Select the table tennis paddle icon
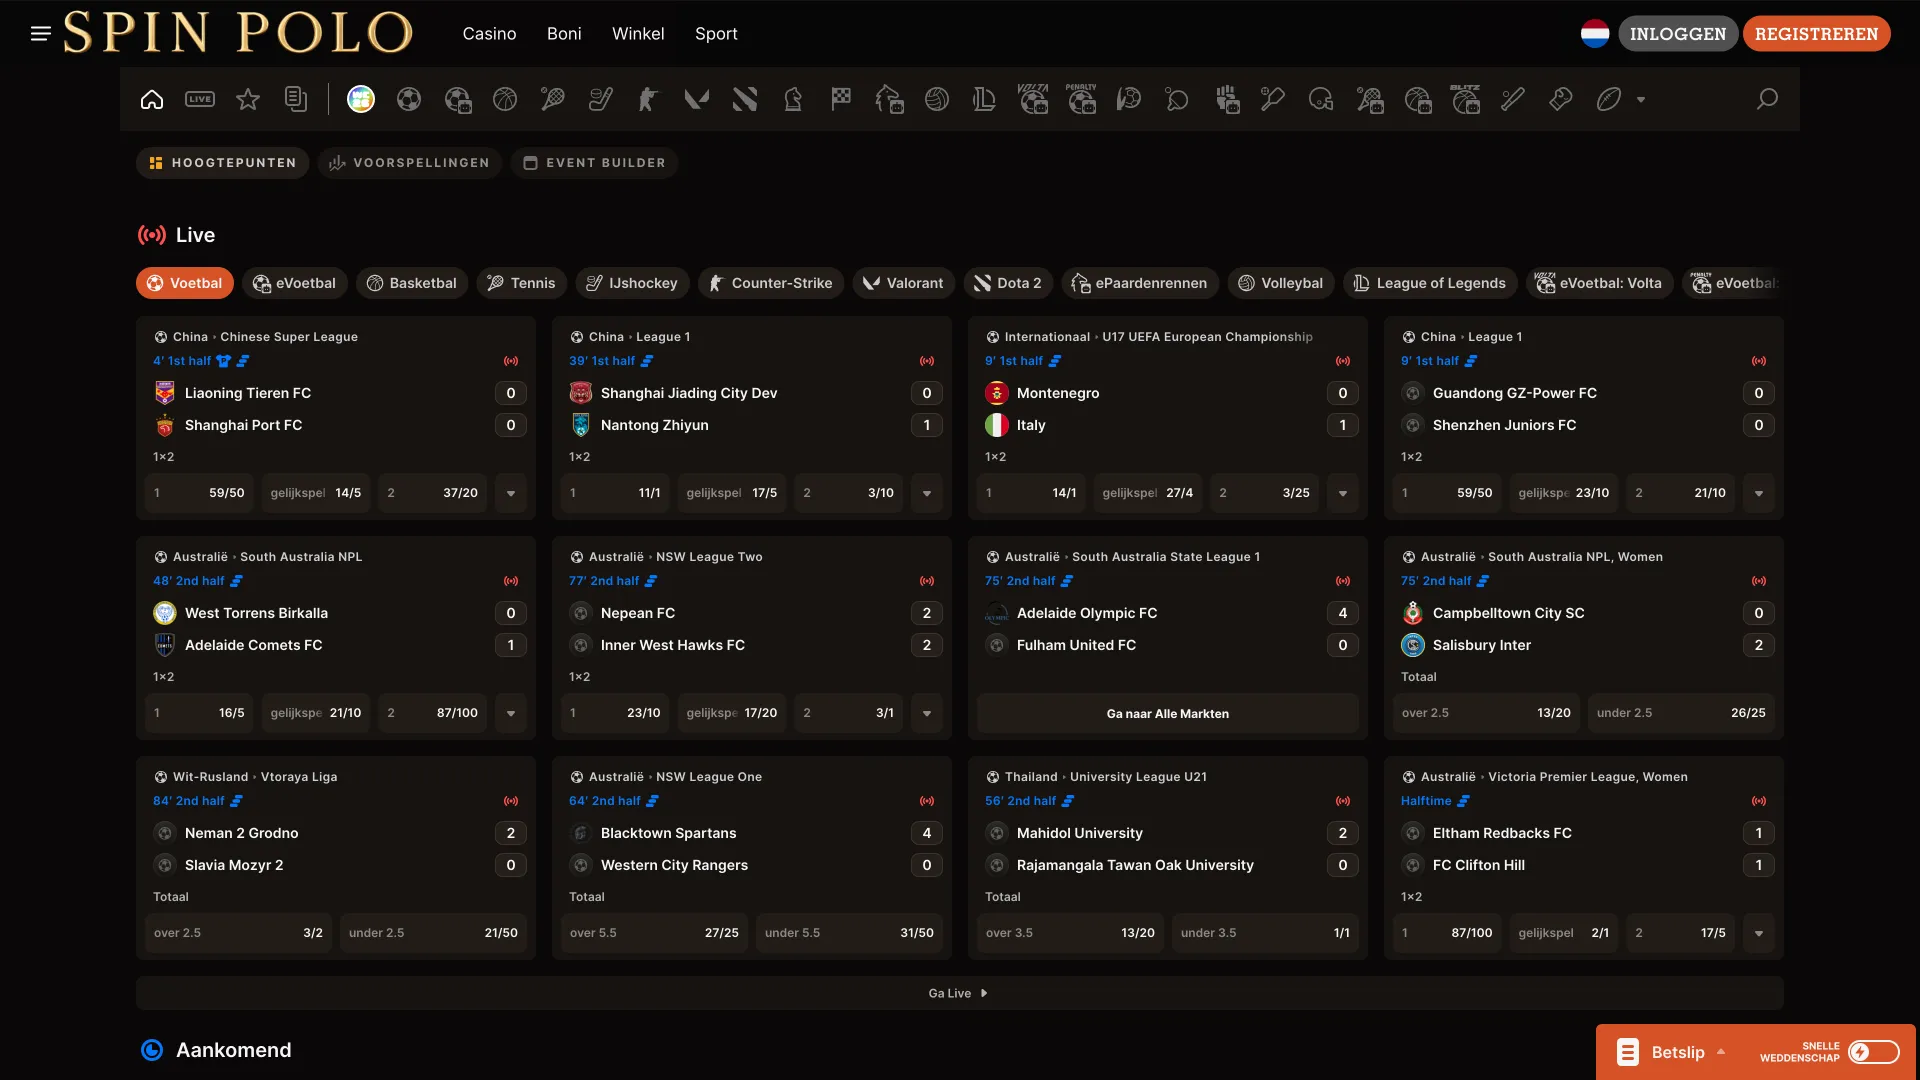Viewport: 1920px width, 1080px height. pyautogui.click(x=1177, y=99)
